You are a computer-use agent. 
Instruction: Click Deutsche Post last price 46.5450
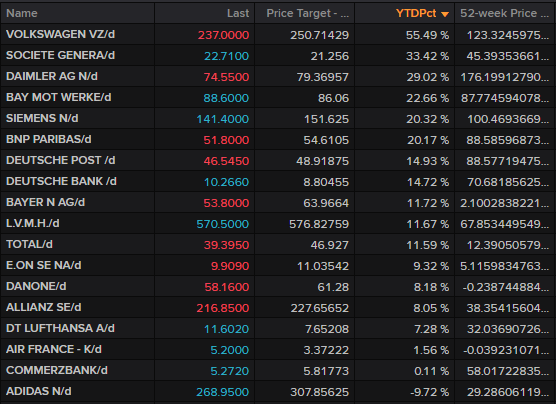[x=226, y=161]
